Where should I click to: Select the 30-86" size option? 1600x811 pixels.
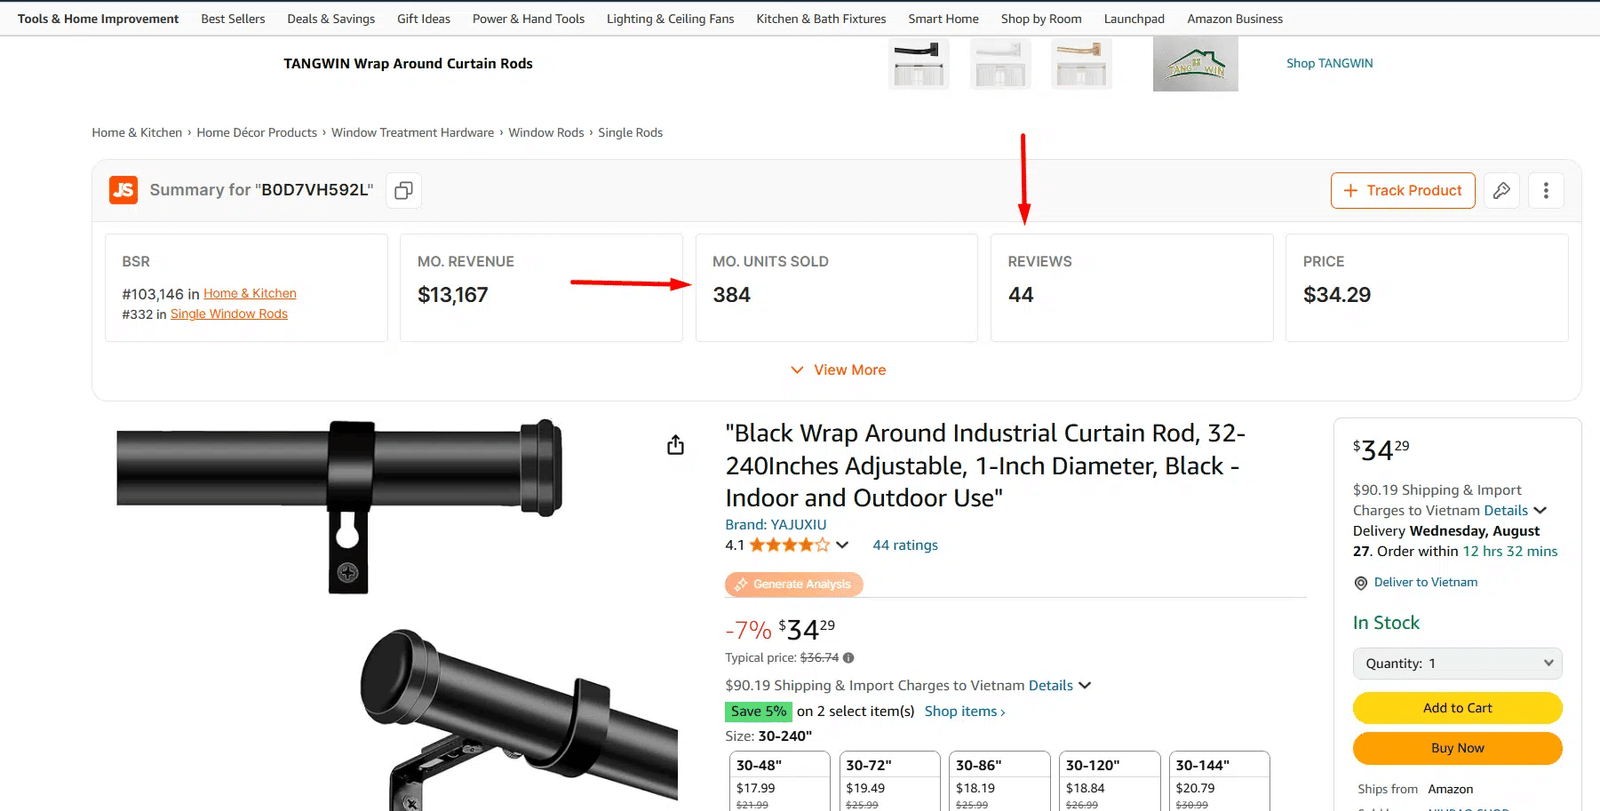[x=999, y=780]
